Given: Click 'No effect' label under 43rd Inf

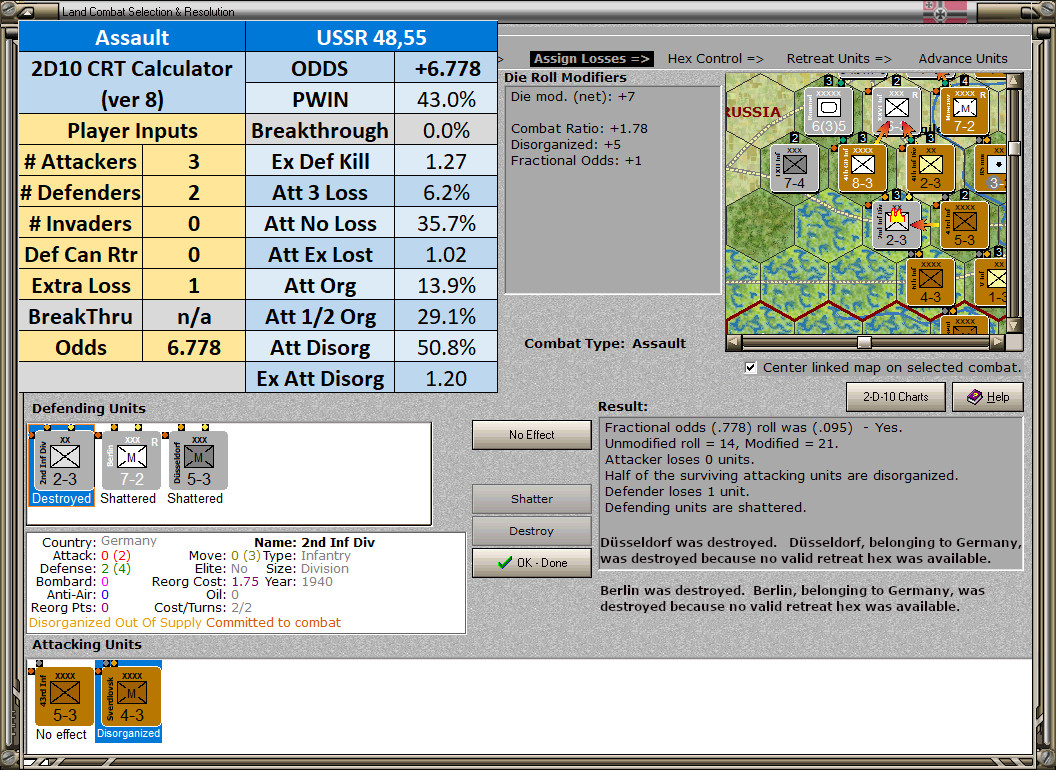Looking at the screenshot, I should 61,734.
